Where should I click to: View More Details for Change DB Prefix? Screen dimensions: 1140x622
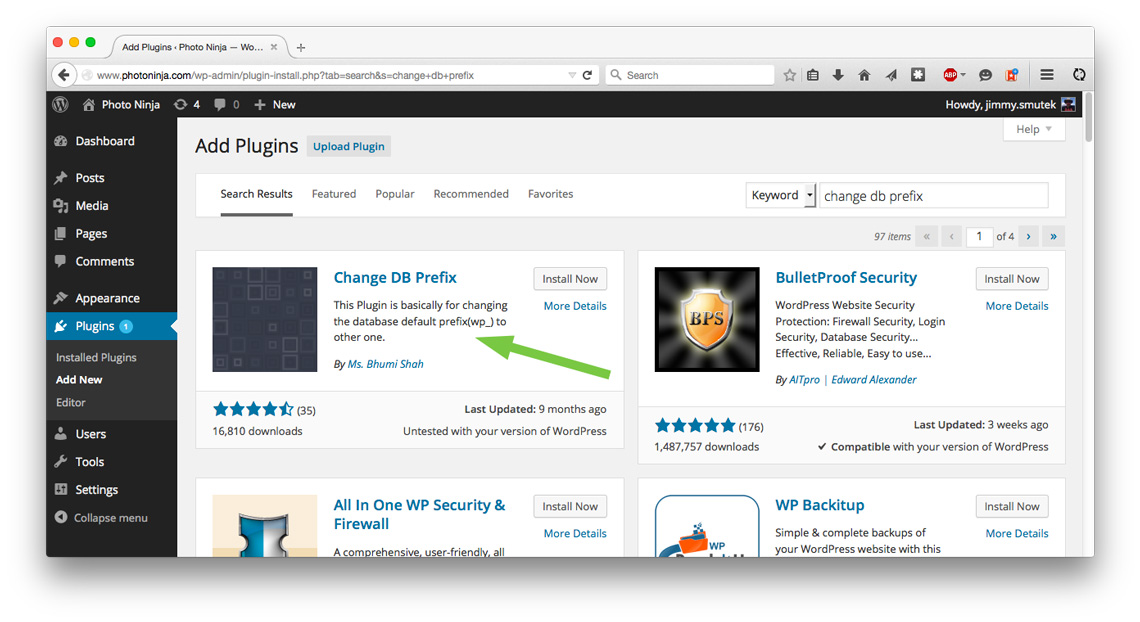click(x=575, y=306)
